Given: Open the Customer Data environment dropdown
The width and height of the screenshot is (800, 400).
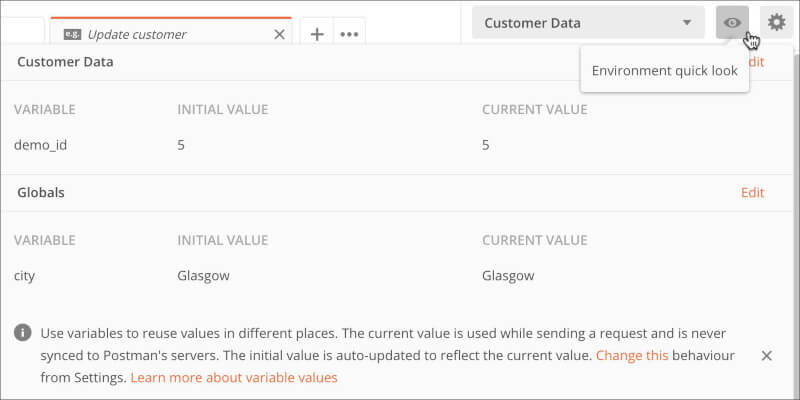Looking at the screenshot, I should point(588,23).
